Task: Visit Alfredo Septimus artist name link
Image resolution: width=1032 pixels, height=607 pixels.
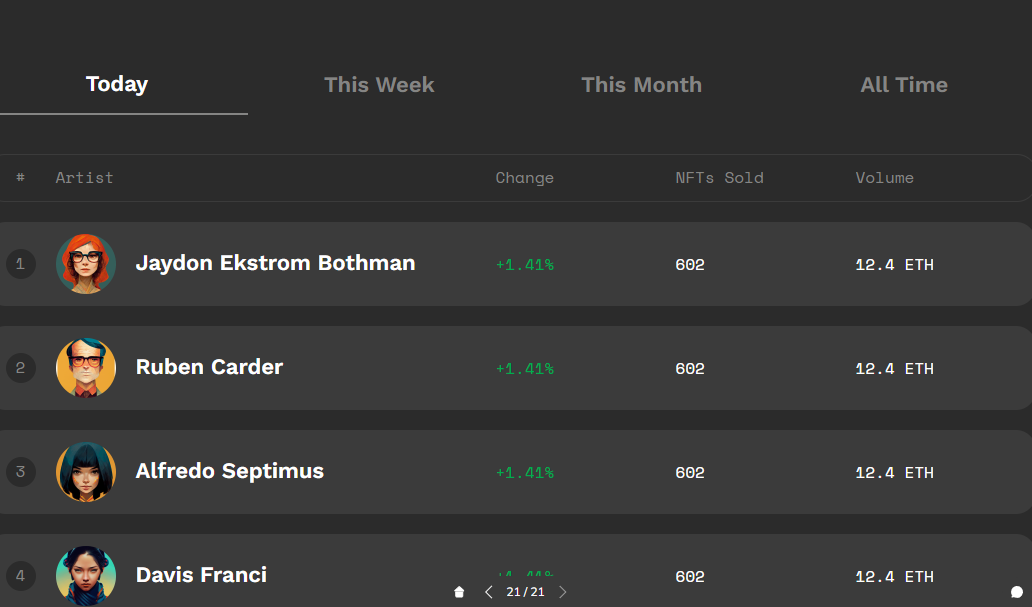Action: [x=230, y=471]
